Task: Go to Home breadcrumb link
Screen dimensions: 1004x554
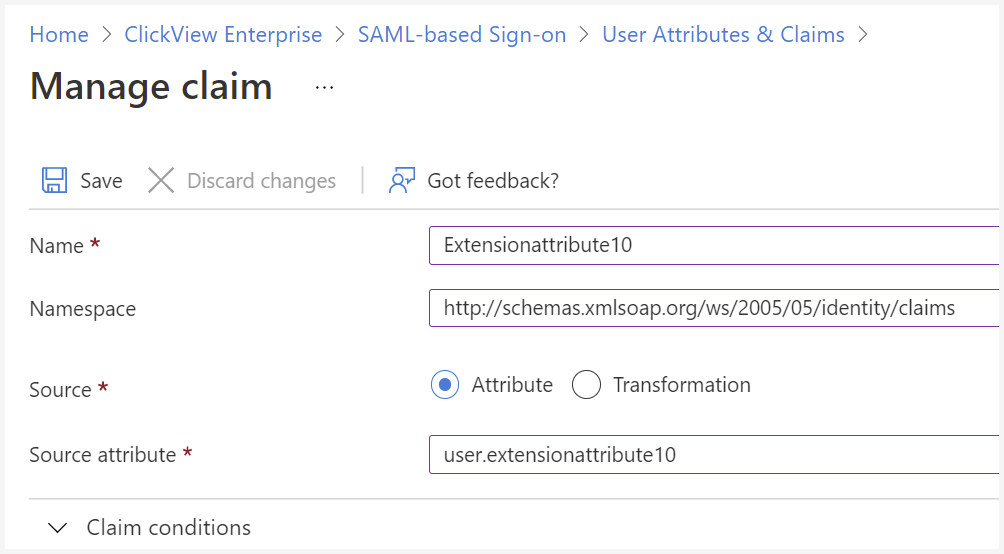Action: pyautogui.click(x=59, y=35)
